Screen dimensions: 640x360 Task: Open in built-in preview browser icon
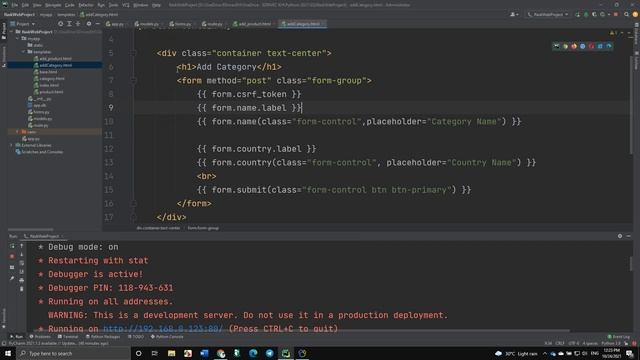coord(556,46)
